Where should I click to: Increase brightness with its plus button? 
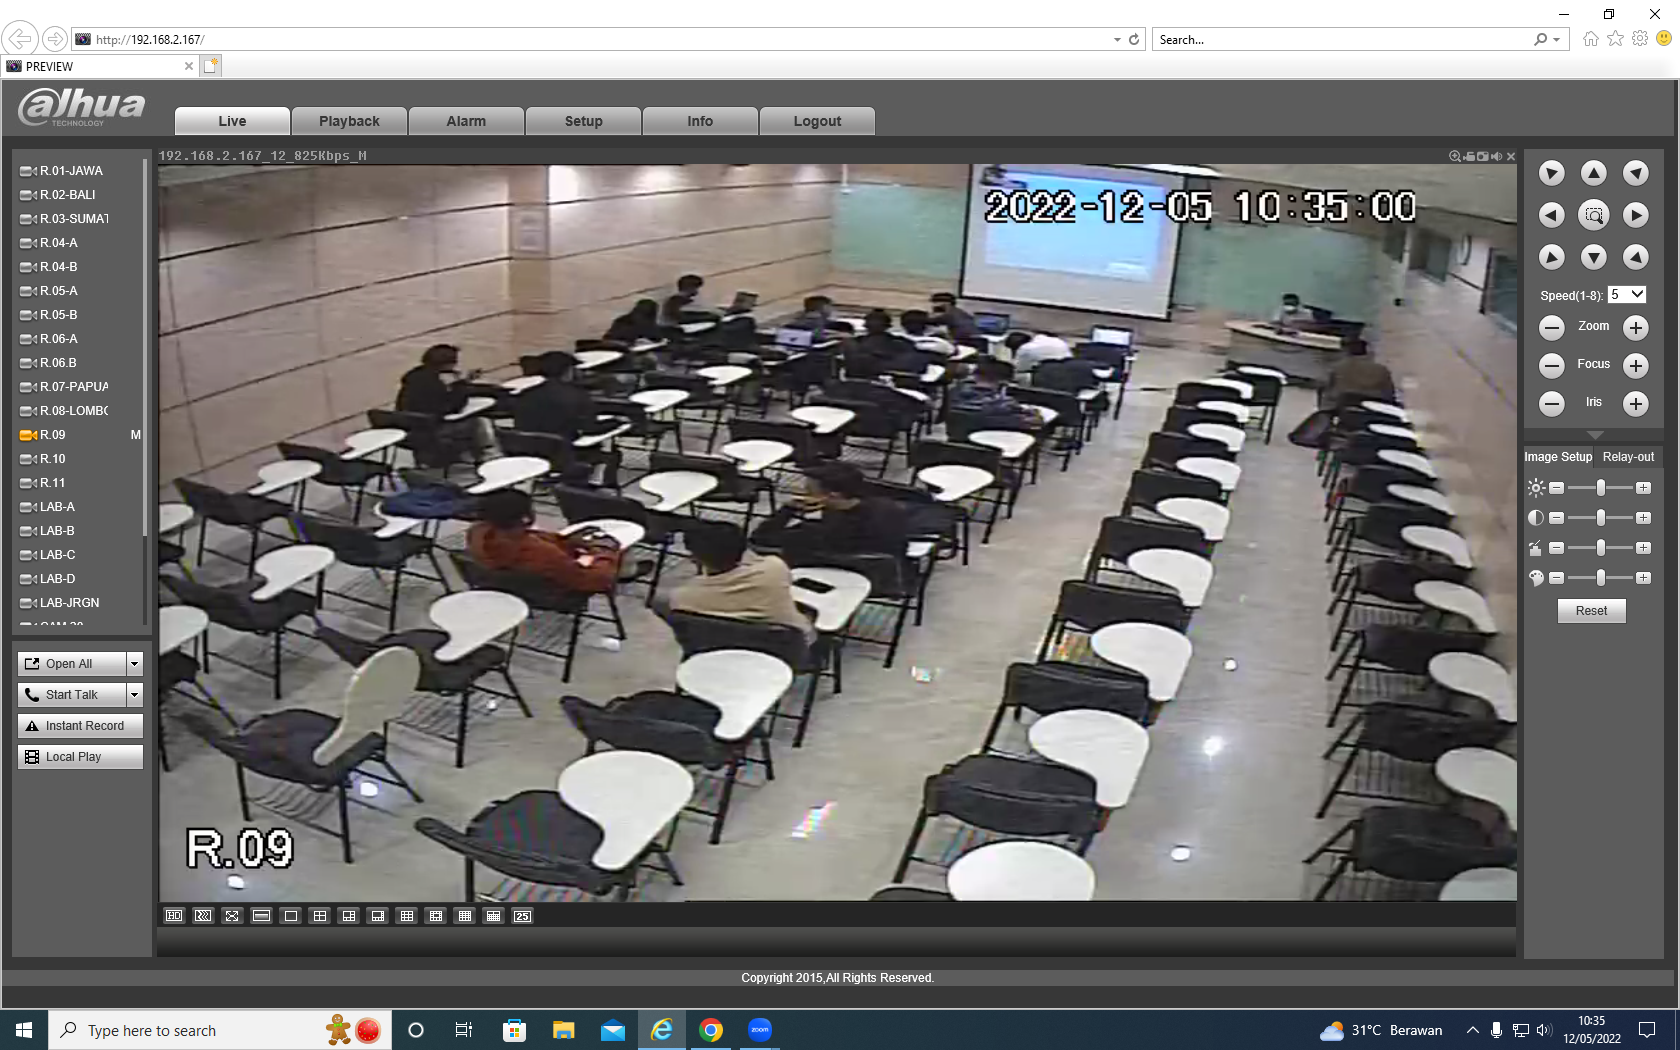pyautogui.click(x=1643, y=488)
